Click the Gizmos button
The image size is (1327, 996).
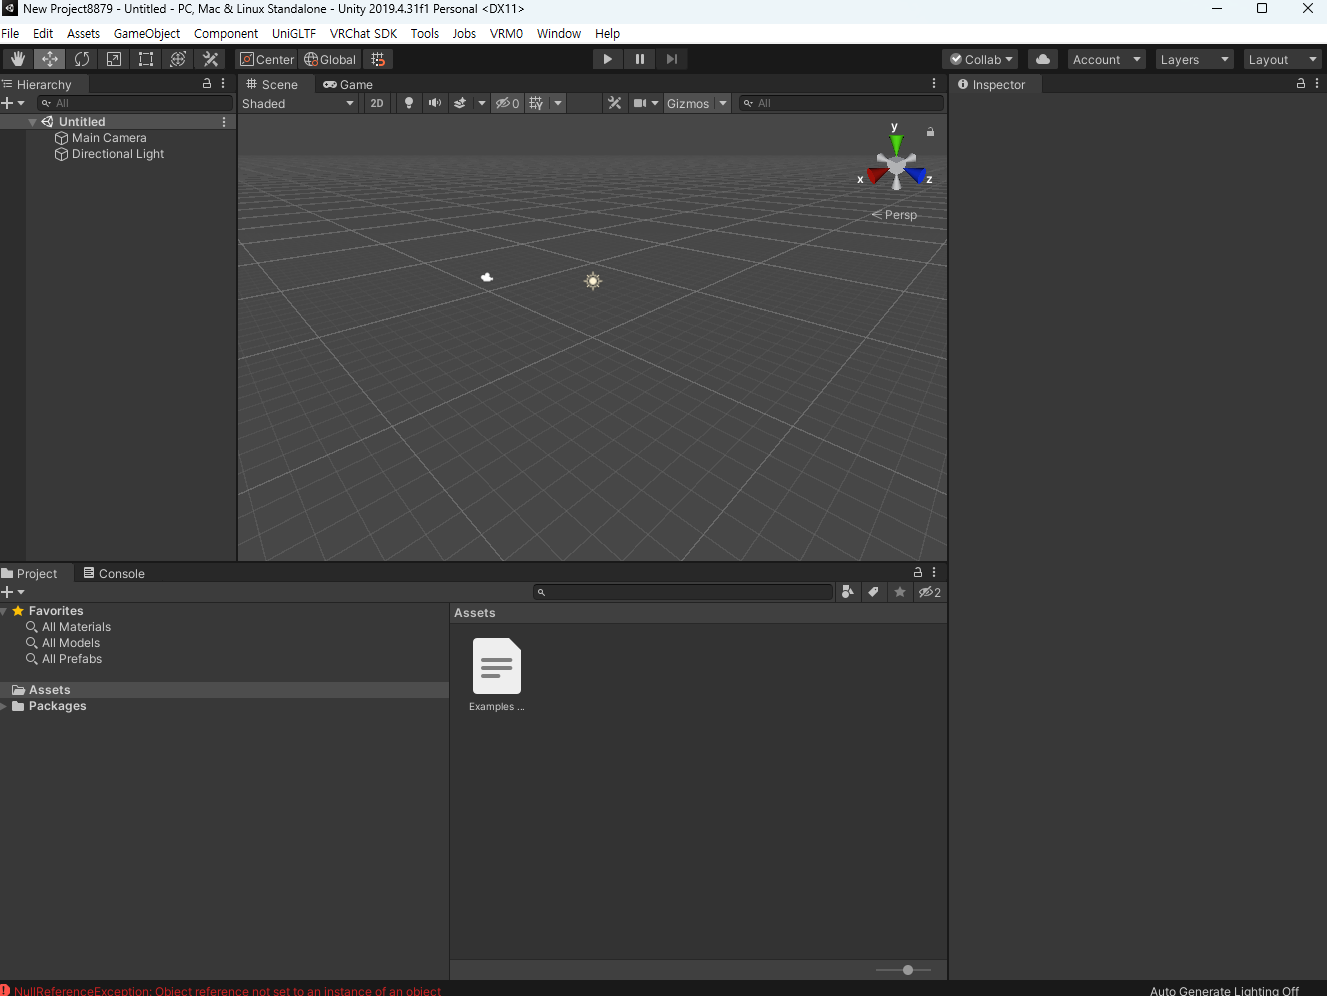(x=688, y=103)
